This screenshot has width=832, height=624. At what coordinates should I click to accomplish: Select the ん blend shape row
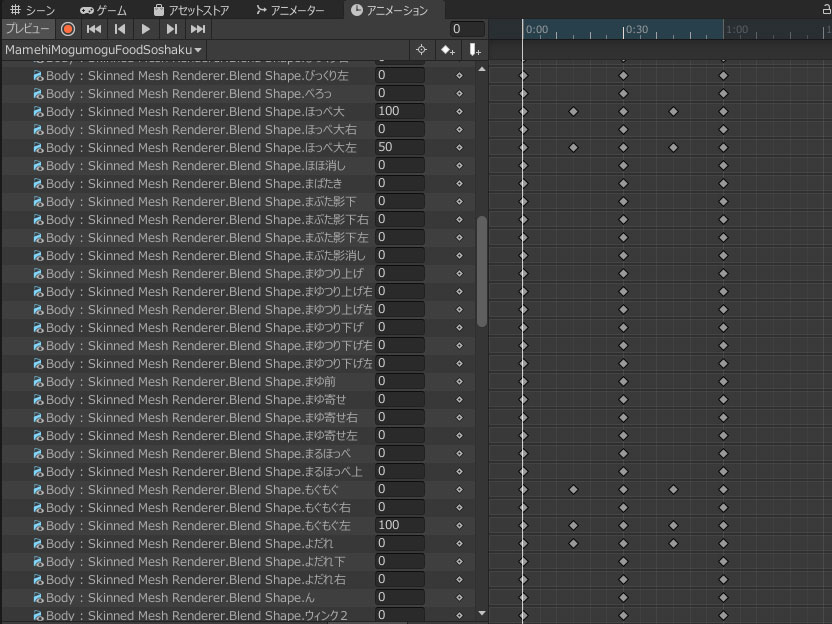[x=238, y=597]
